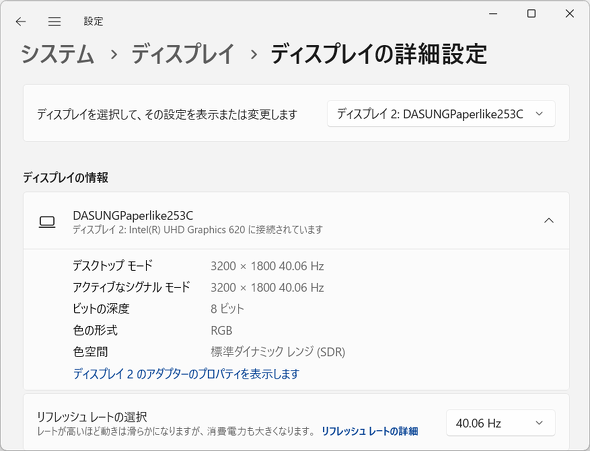
Task: Click the リフレッシュ レートの選択 label
Action: (x=92, y=417)
